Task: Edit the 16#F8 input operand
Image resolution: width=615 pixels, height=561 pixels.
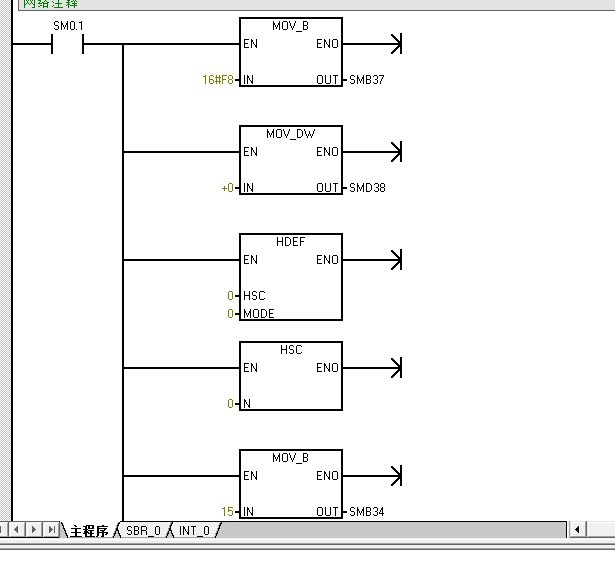Action: click(x=217, y=79)
